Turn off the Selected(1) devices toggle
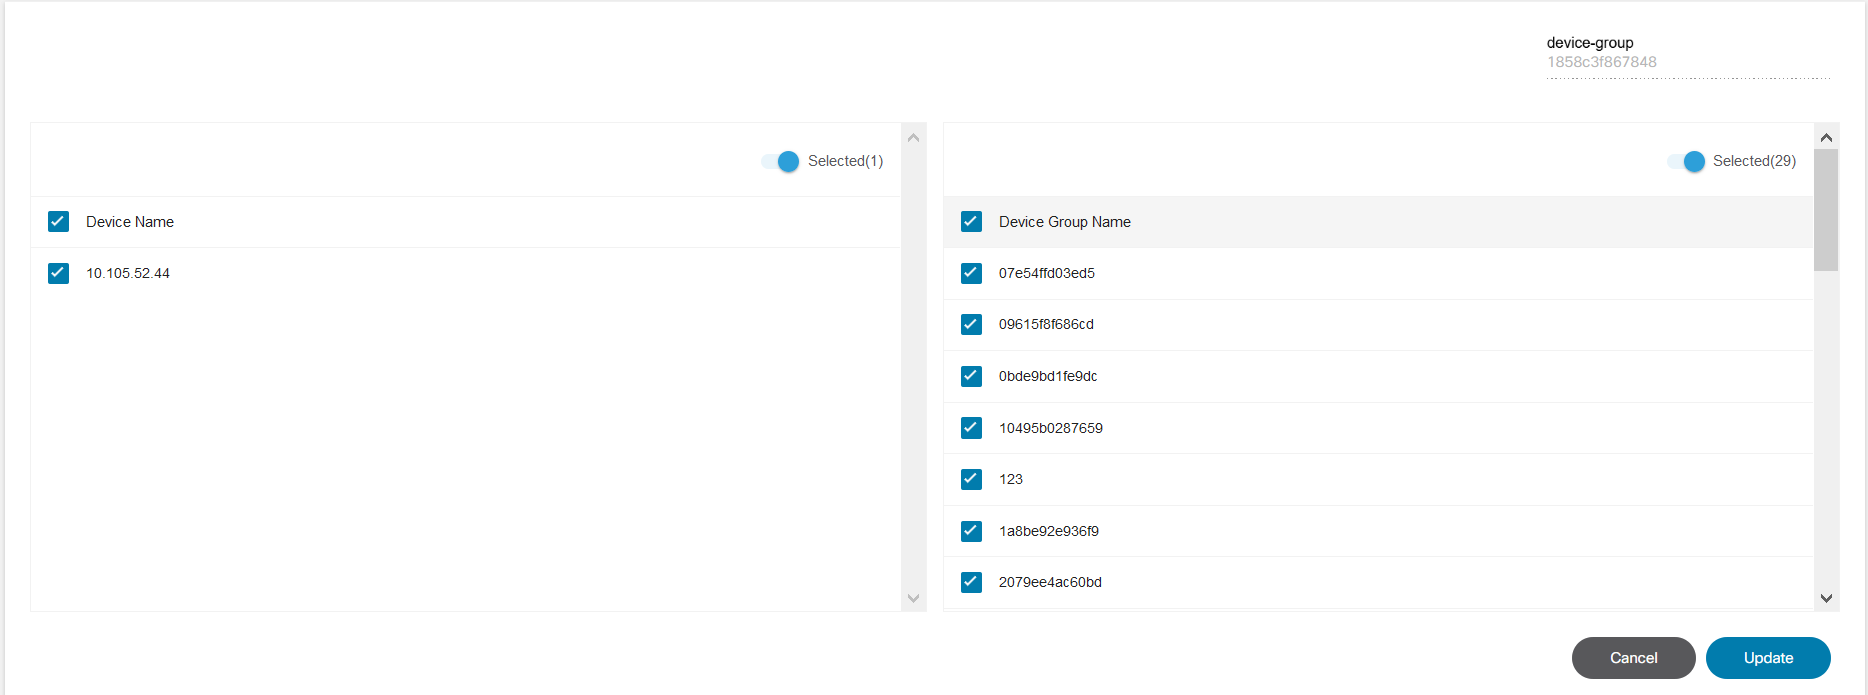This screenshot has width=1868, height=695. (x=781, y=161)
